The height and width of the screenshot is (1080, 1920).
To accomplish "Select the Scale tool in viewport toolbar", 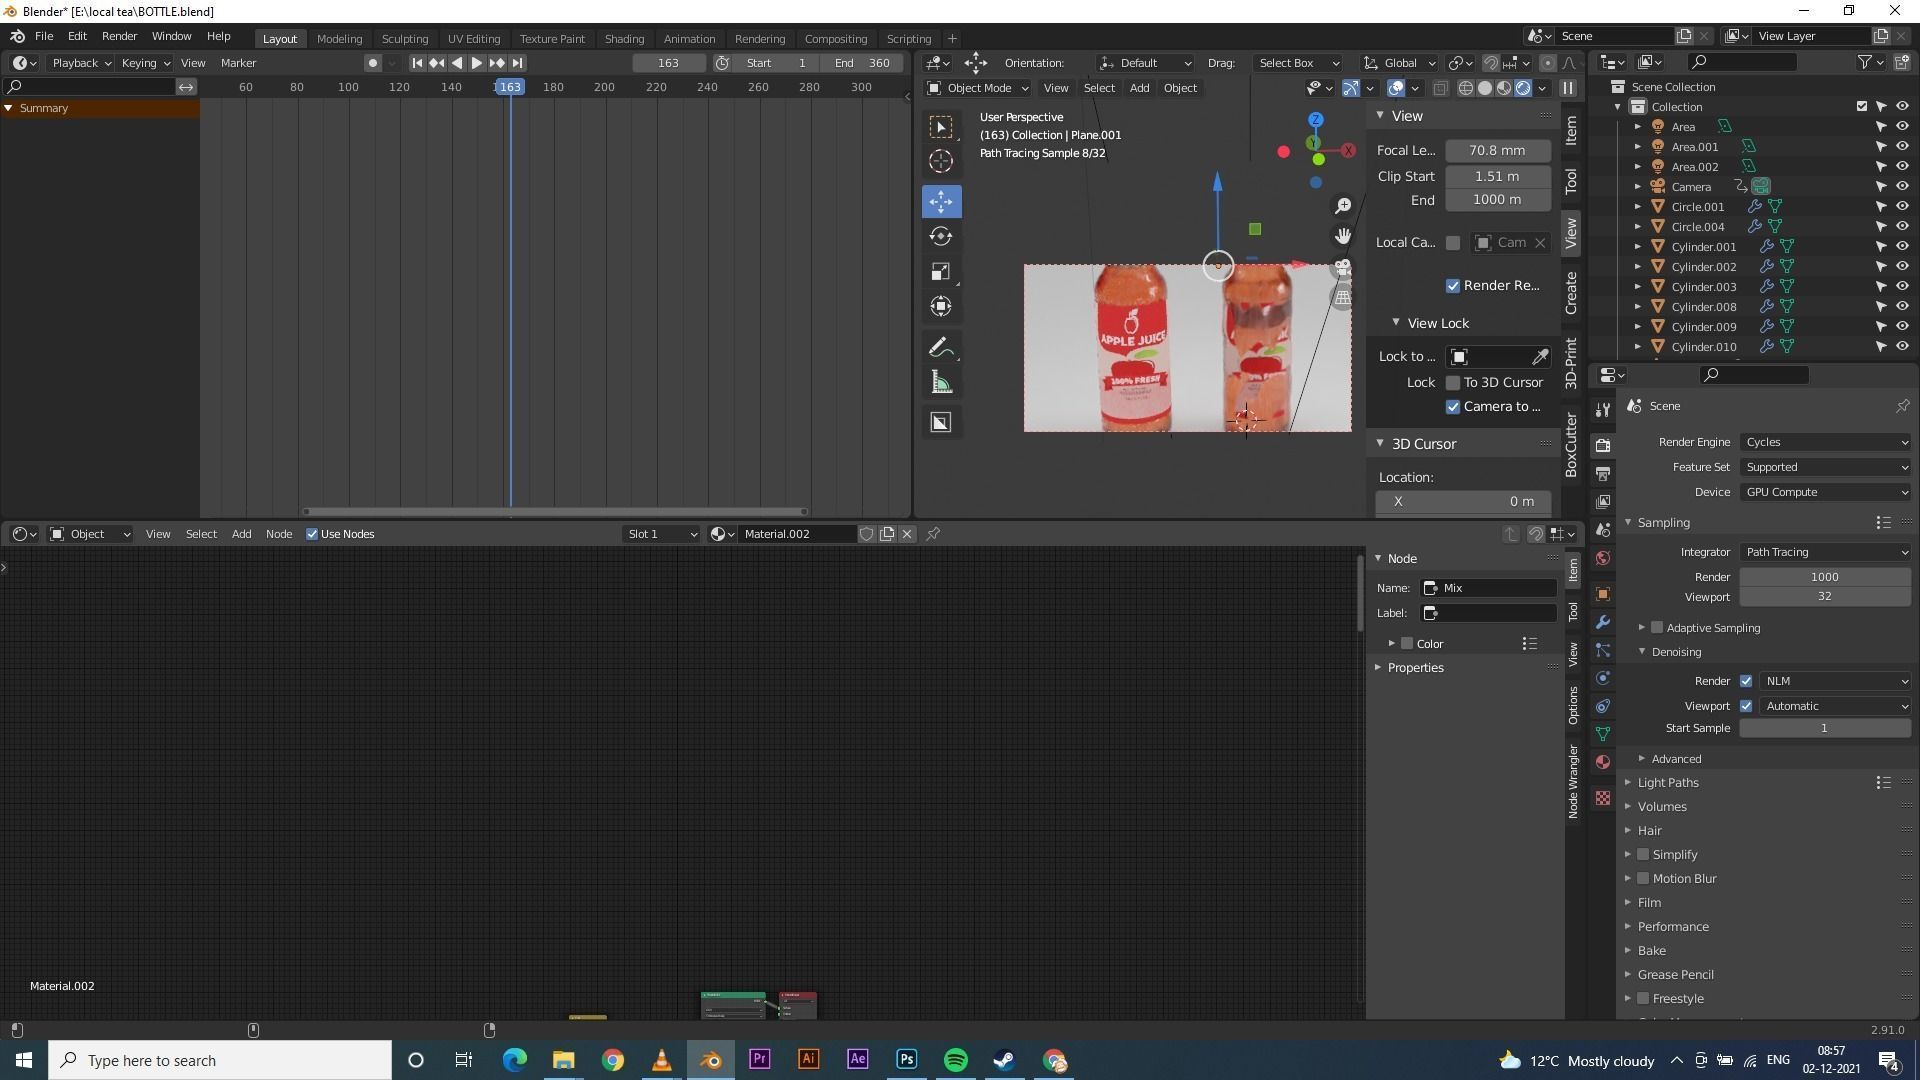I will coord(940,272).
